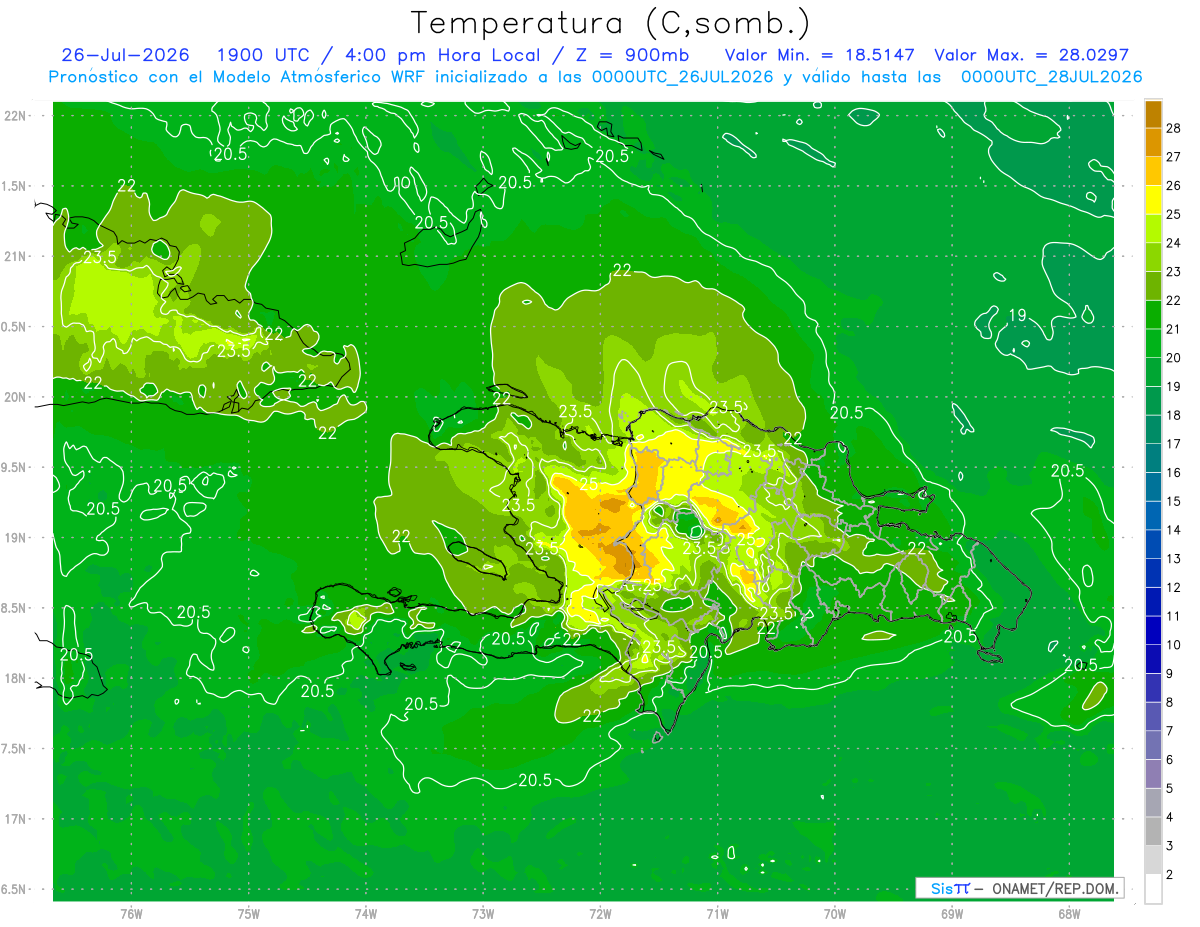Click Valor Min. = 18.5147

(819, 55)
